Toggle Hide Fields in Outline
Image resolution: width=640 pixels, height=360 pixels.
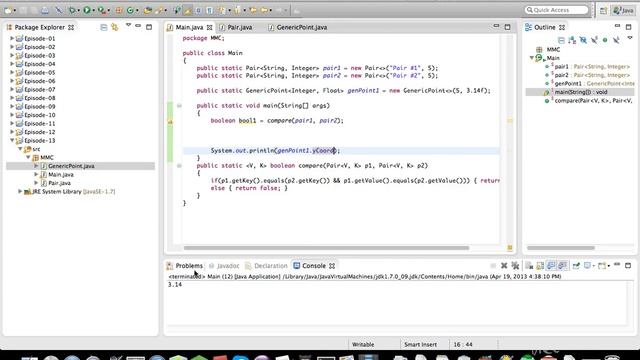click(583, 40)
